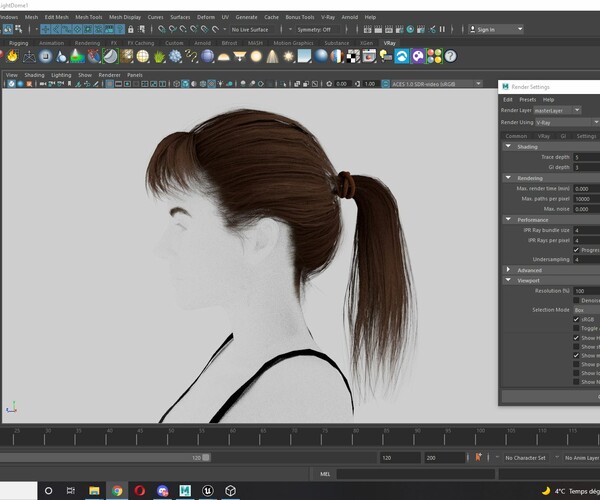The height and width of the screenshot is (500, 600).
Task: Click the V-Ray sphere light icon
Action: pos(256,57)
